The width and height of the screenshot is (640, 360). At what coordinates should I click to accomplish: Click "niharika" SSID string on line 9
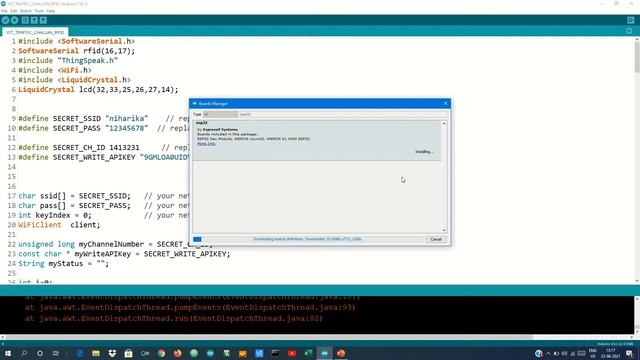[x=127, y=118]
